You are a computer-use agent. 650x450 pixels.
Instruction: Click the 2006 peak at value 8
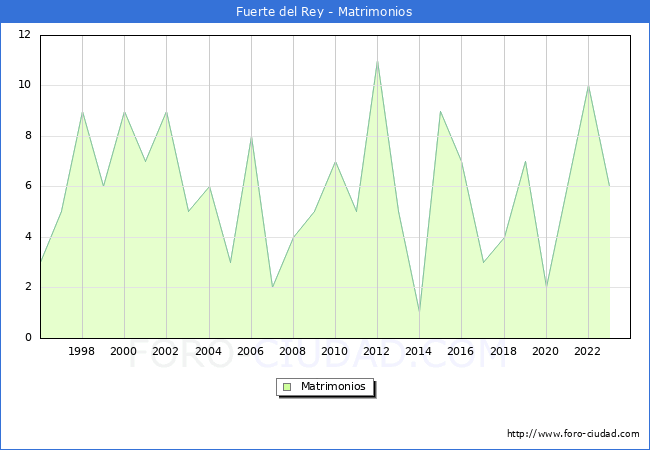pyautogui.click(x=251, y=136)
